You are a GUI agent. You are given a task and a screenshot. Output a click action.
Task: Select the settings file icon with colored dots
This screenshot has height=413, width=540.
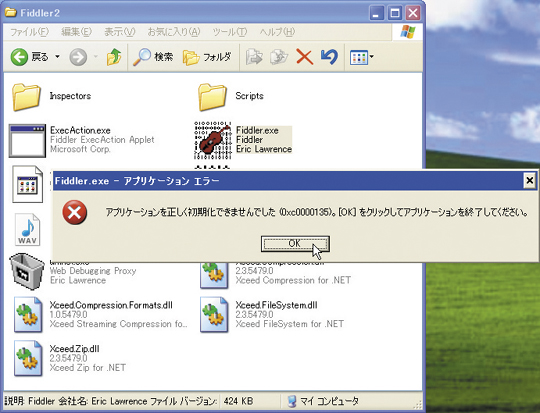click(x=28, y=184)
